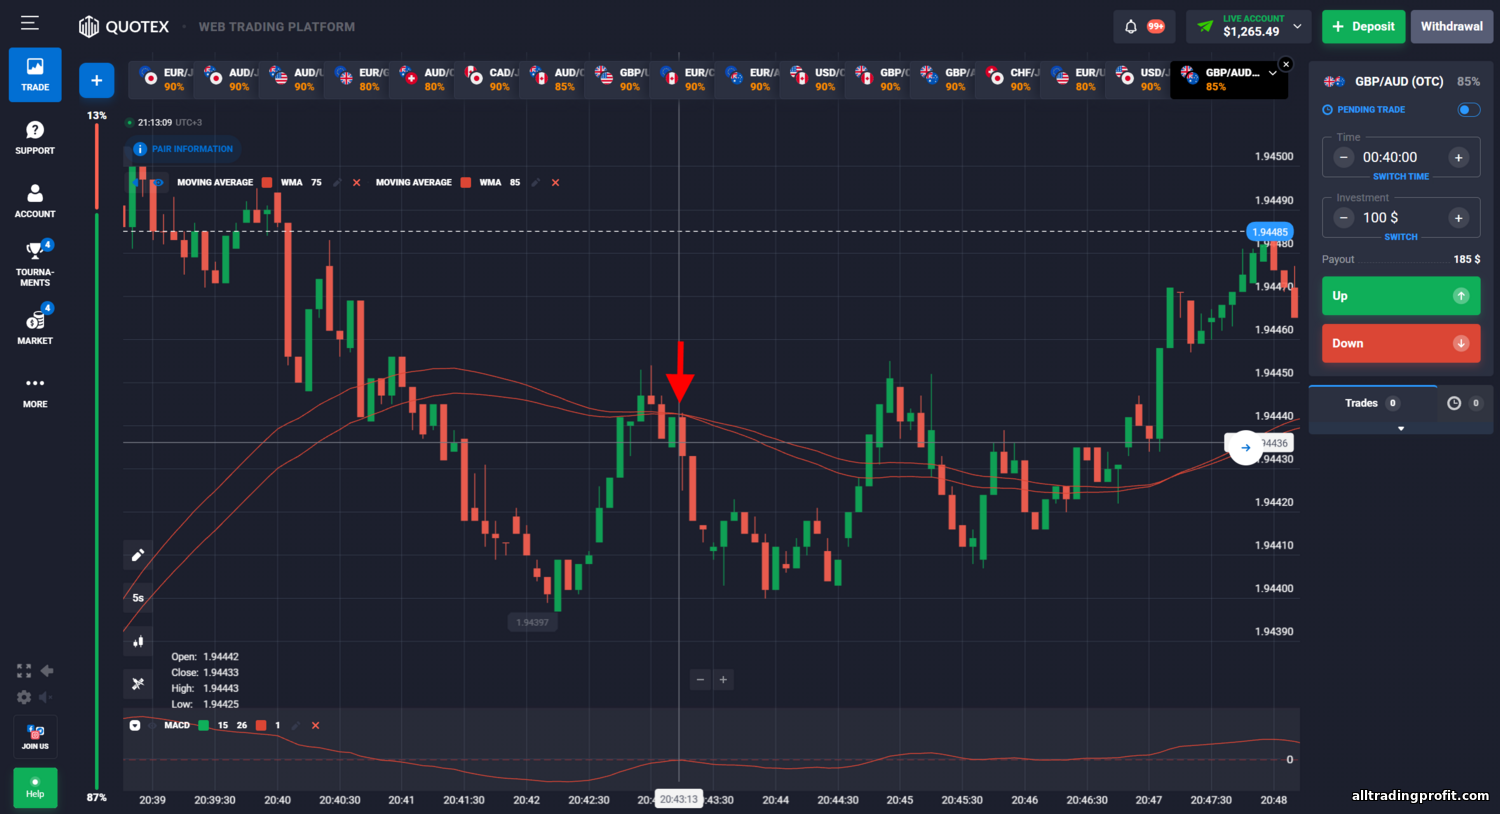Click the trade history clock icon

click(1454, 403)
